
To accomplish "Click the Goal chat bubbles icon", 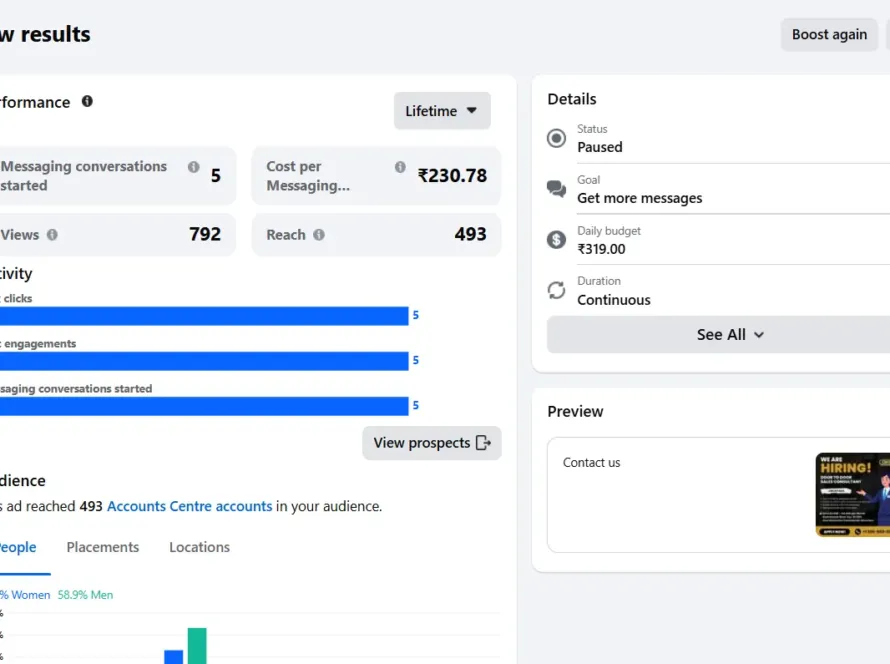I will pyautogui.click(x=557, y=189).
